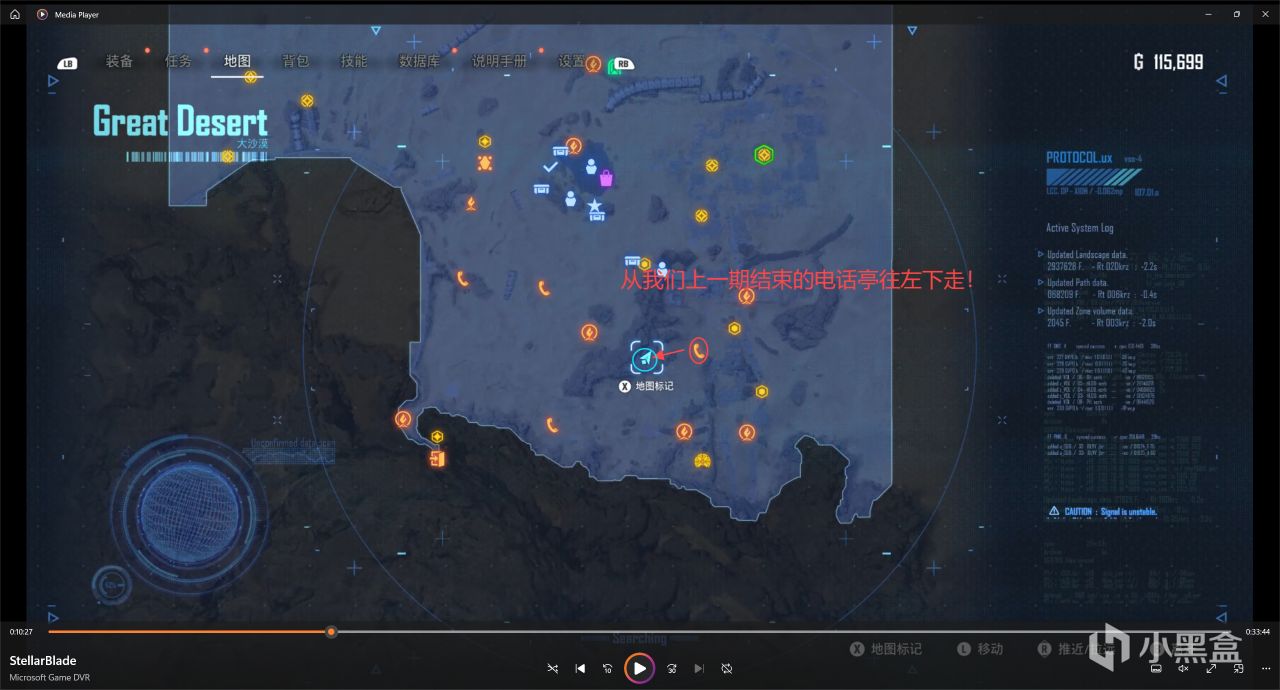Click the orange campfire map icon
The image size is (1280, 690).
coord(471,204)
